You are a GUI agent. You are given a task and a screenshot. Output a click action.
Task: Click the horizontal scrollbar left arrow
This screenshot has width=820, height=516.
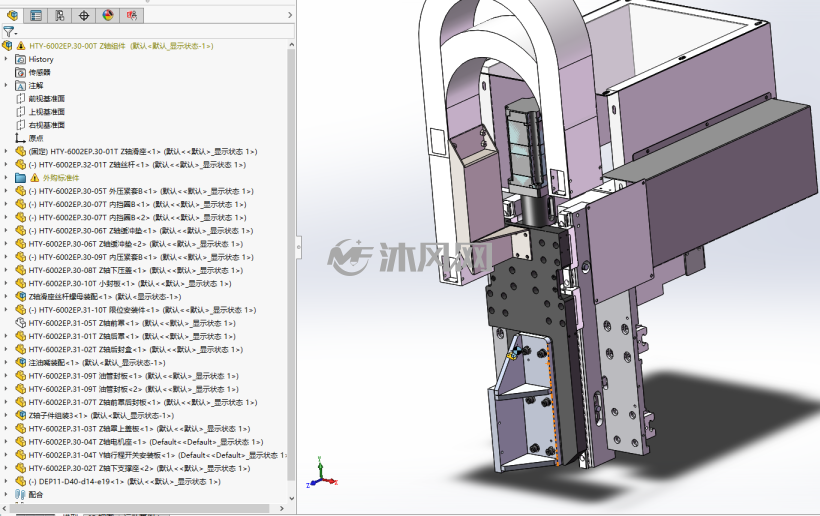[5, 508]
